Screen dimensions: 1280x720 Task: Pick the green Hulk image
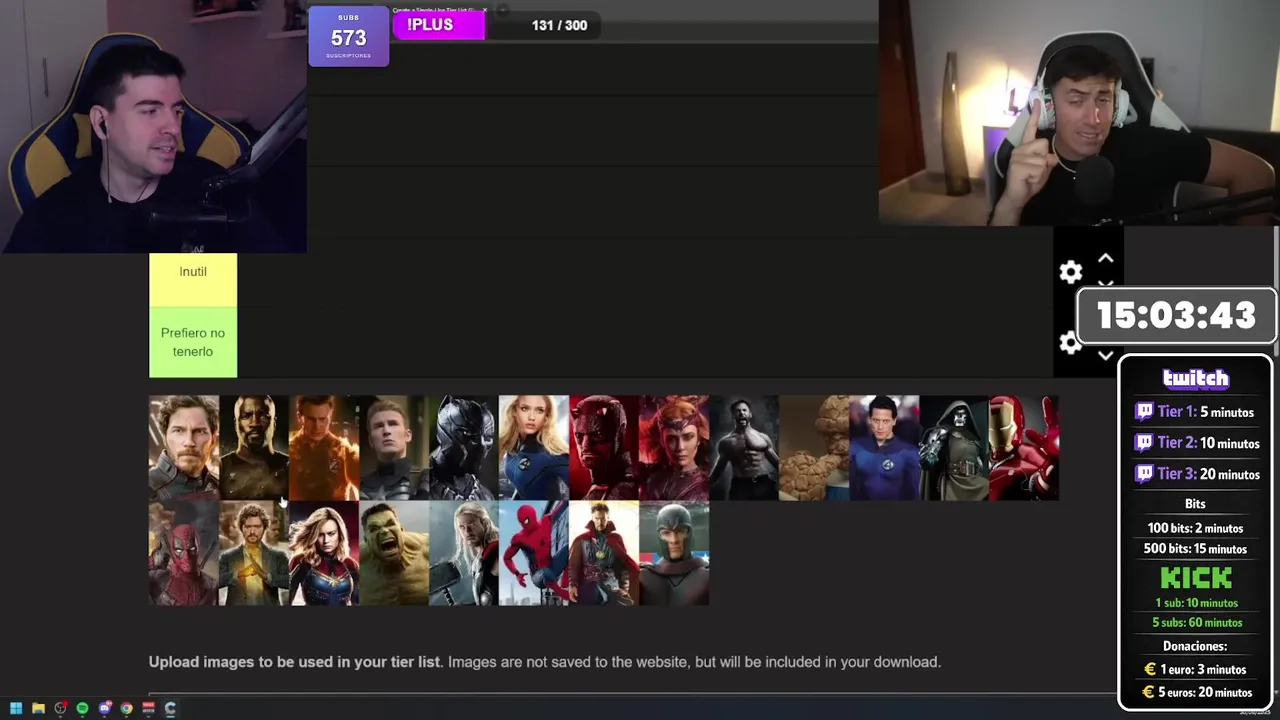point(394,553)
